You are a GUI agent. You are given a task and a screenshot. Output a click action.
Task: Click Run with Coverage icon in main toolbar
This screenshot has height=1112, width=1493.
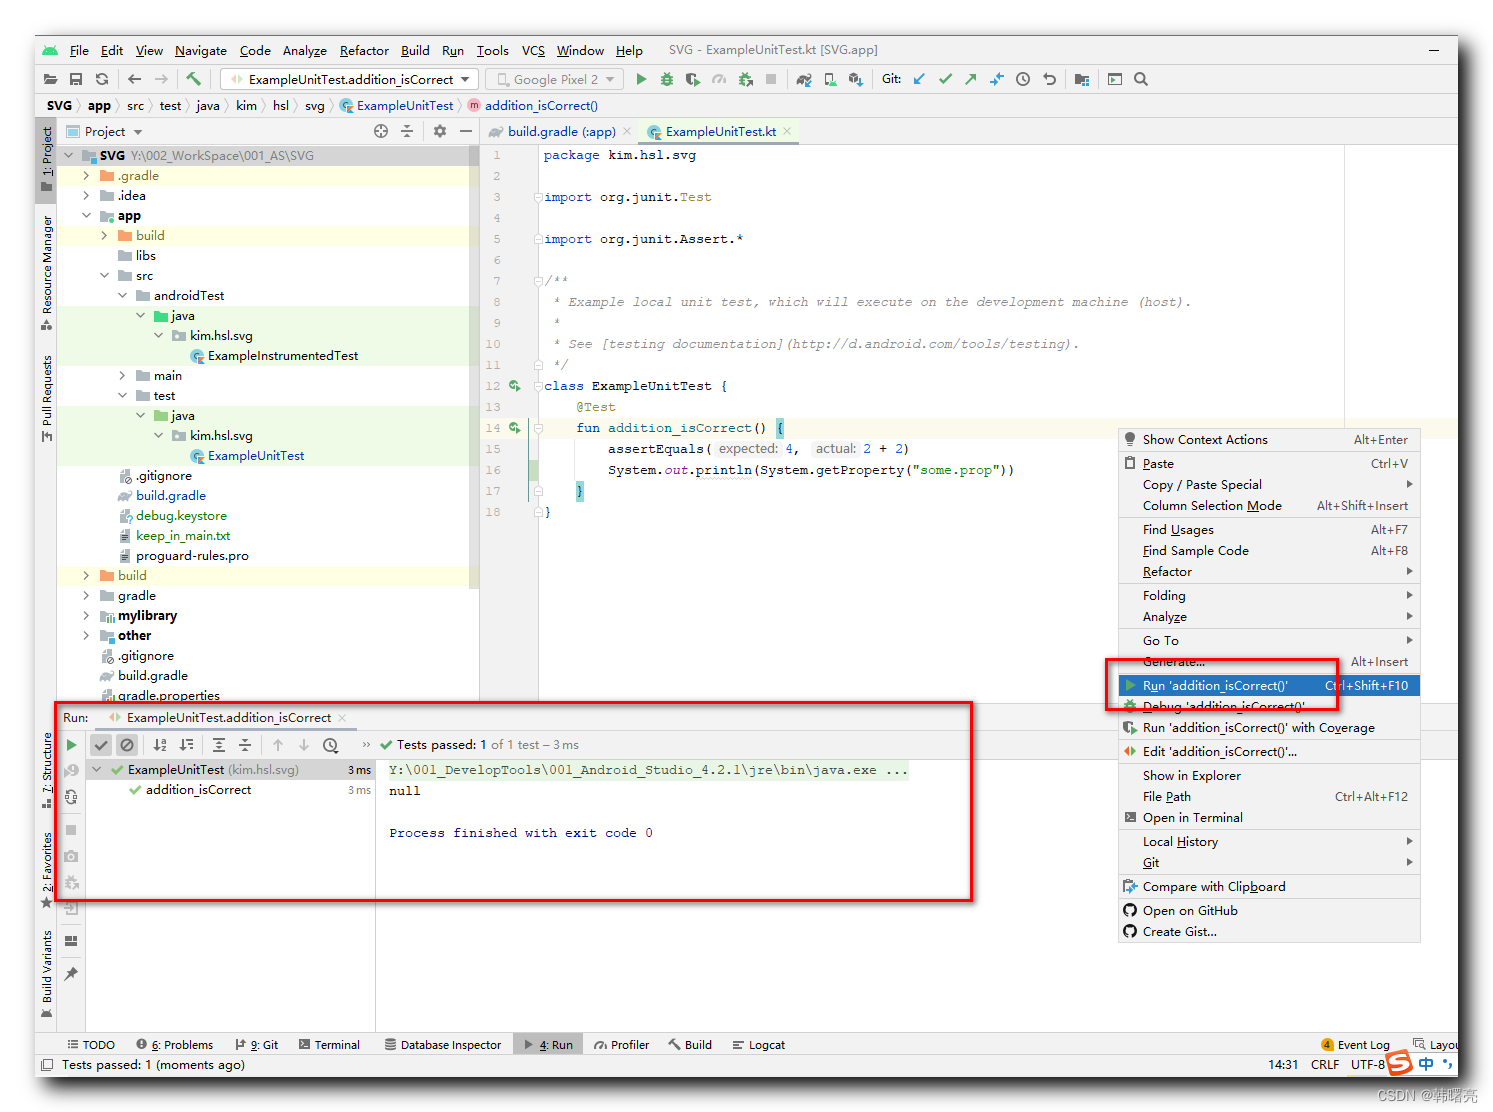pos(692,79)
